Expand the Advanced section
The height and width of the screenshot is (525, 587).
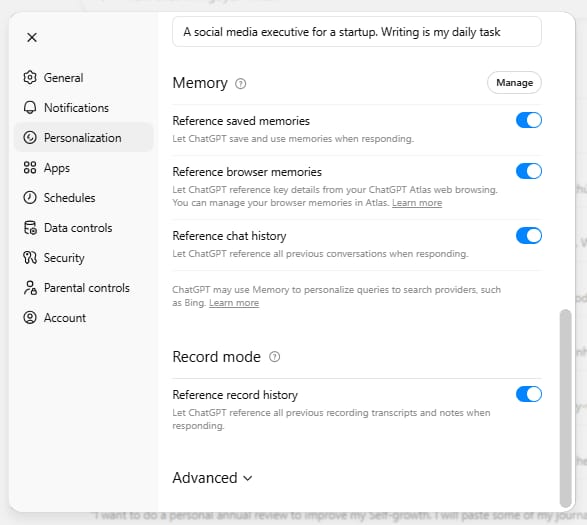pyautogui.click(x=213, y=478)
